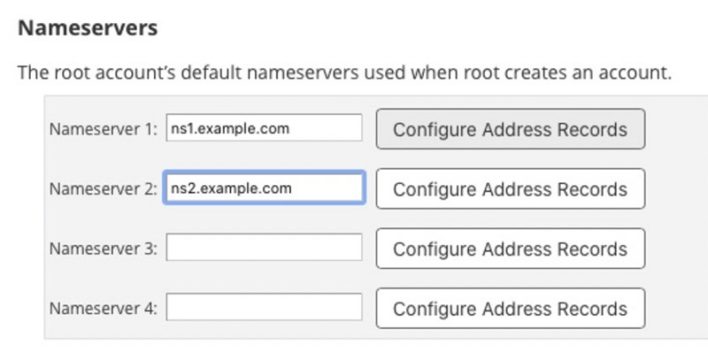
Task: Open Configure Address Records for Nameserver 2
Action: pyautogui.click(x=510, y=189)
